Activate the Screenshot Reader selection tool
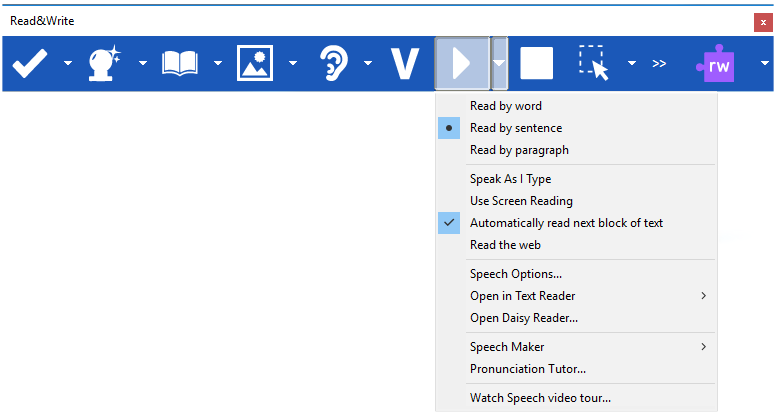Image resolution: width=779 pixels, height=419 pixels. click(x=593, y=63)
